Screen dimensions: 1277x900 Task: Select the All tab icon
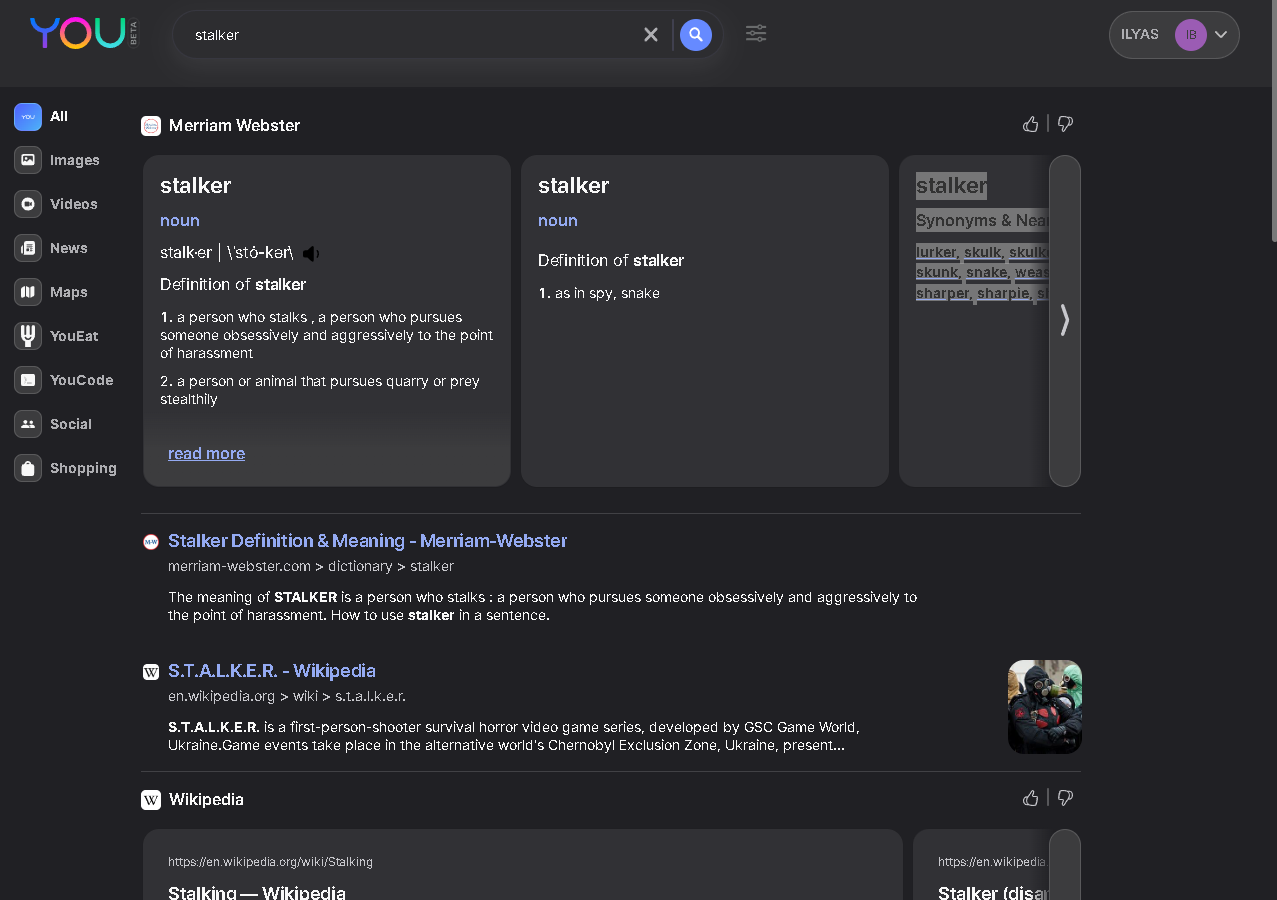28,117
